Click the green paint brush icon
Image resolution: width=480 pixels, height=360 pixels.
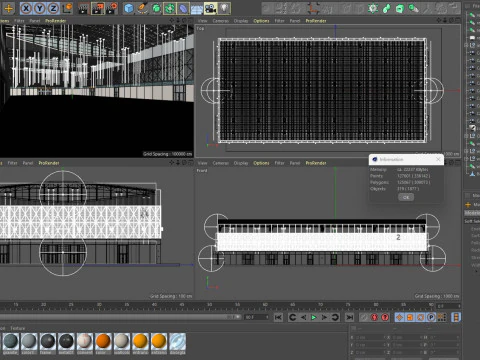point(413,8)
